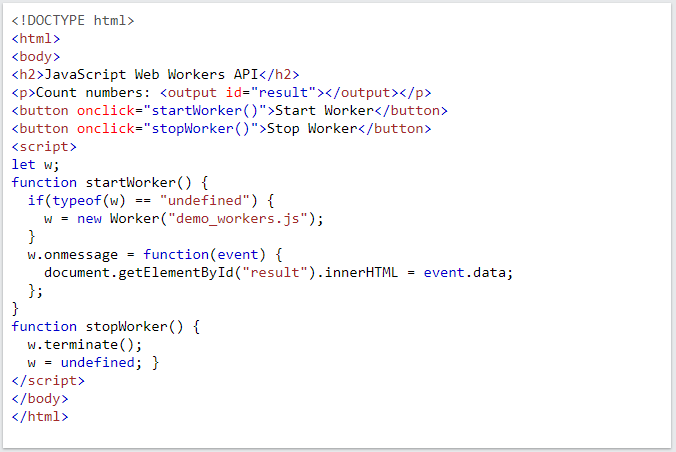Screen dimensions: 676x452
Task: Click the opening <body> tag
Action: pyautogui.click(x=36, y=56)
